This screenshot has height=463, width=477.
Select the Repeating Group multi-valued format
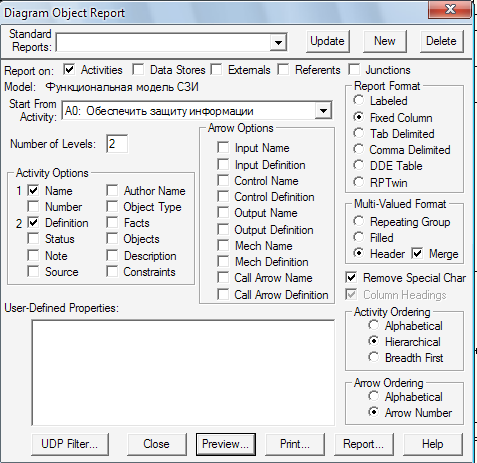click(x=359, y=221)
